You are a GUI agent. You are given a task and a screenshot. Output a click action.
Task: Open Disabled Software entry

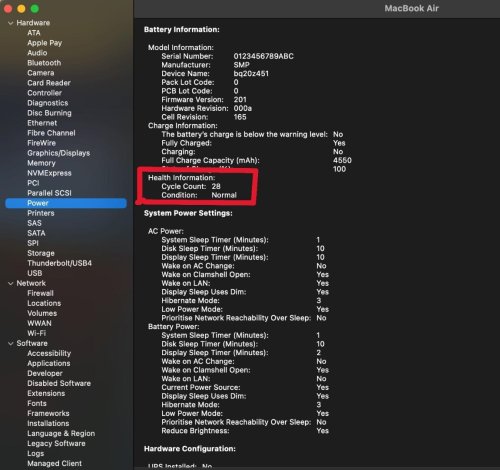point(59,383)
